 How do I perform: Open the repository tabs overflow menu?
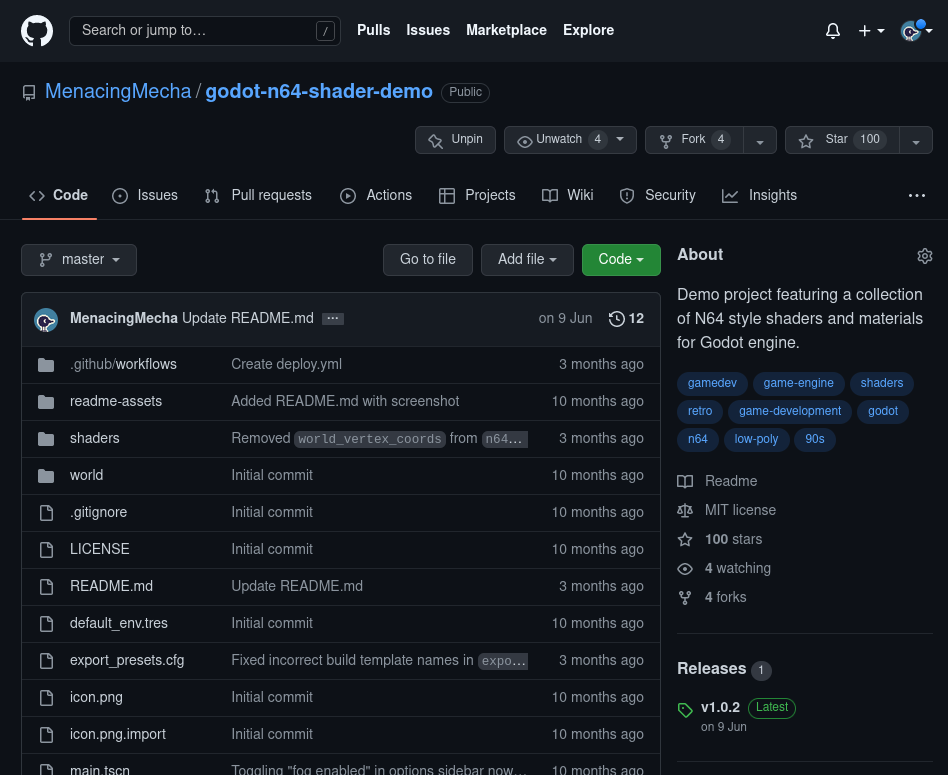[x=917, y=195]
